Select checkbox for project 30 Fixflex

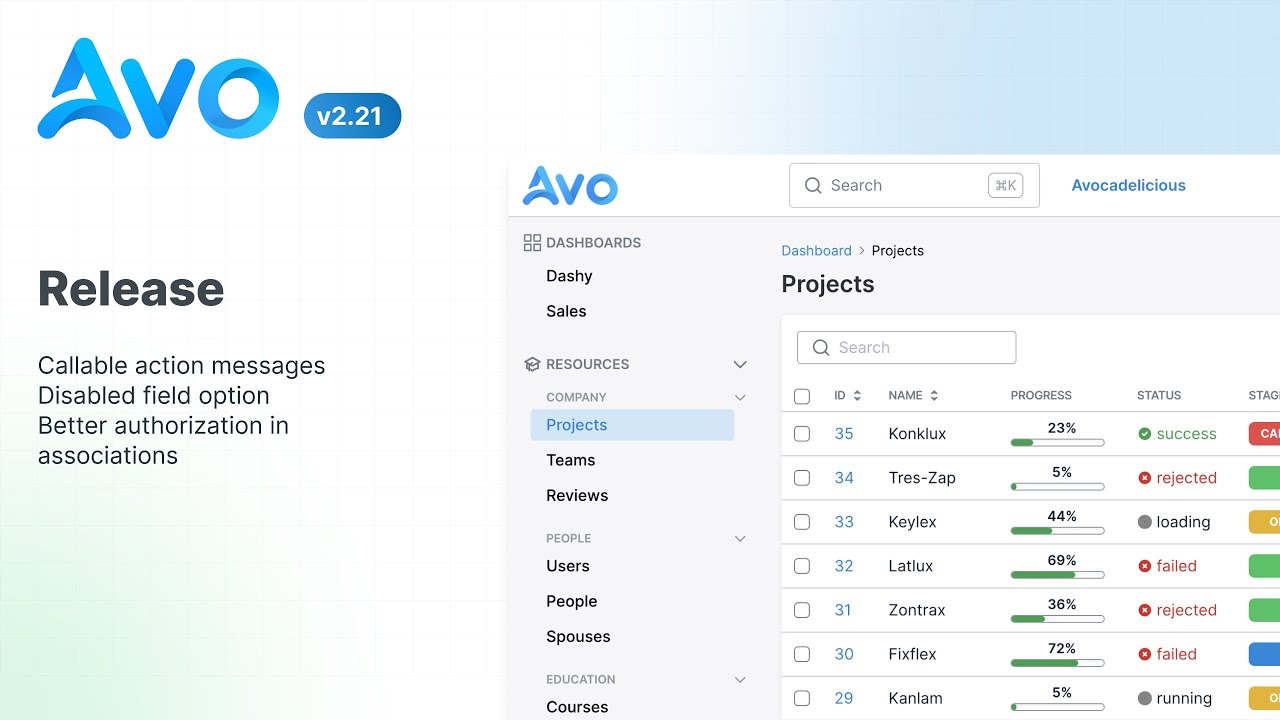802,654
